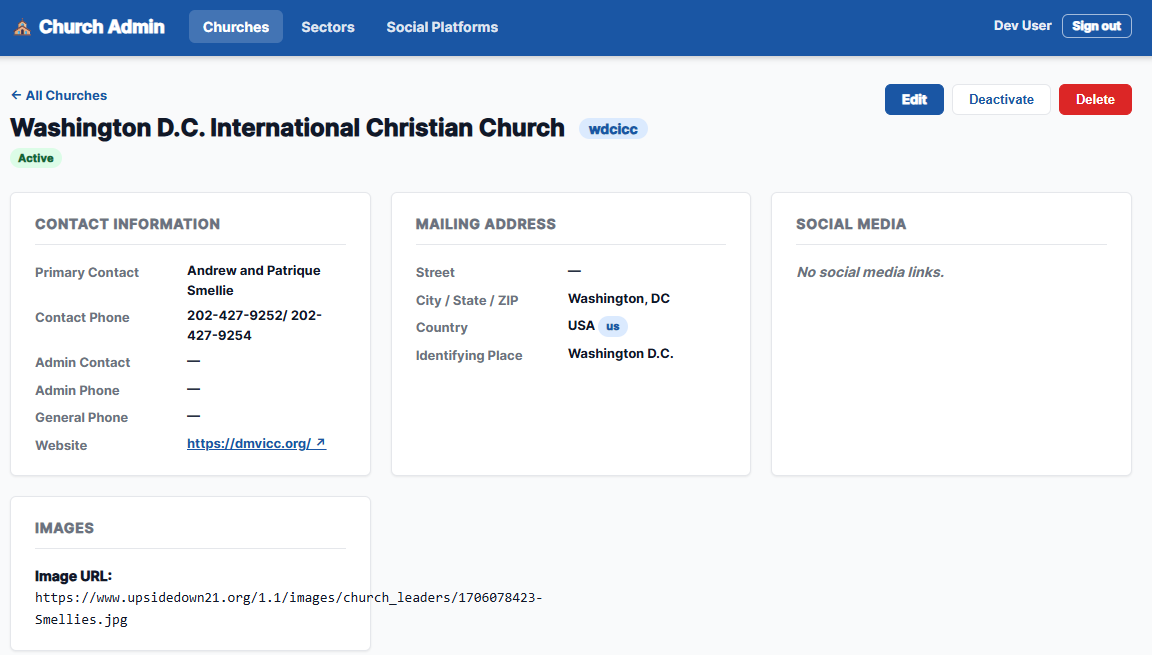Click the Dev User label

coord(1022,26)
